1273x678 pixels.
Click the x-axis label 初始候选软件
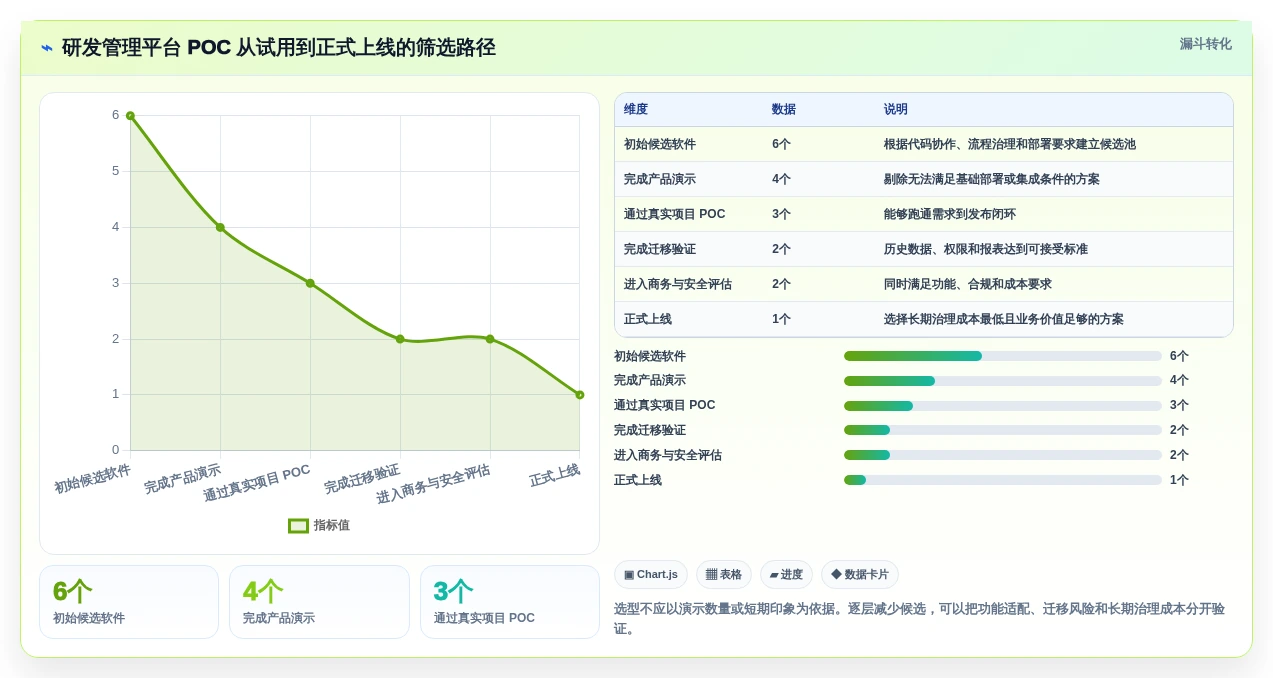pos(92,478)
